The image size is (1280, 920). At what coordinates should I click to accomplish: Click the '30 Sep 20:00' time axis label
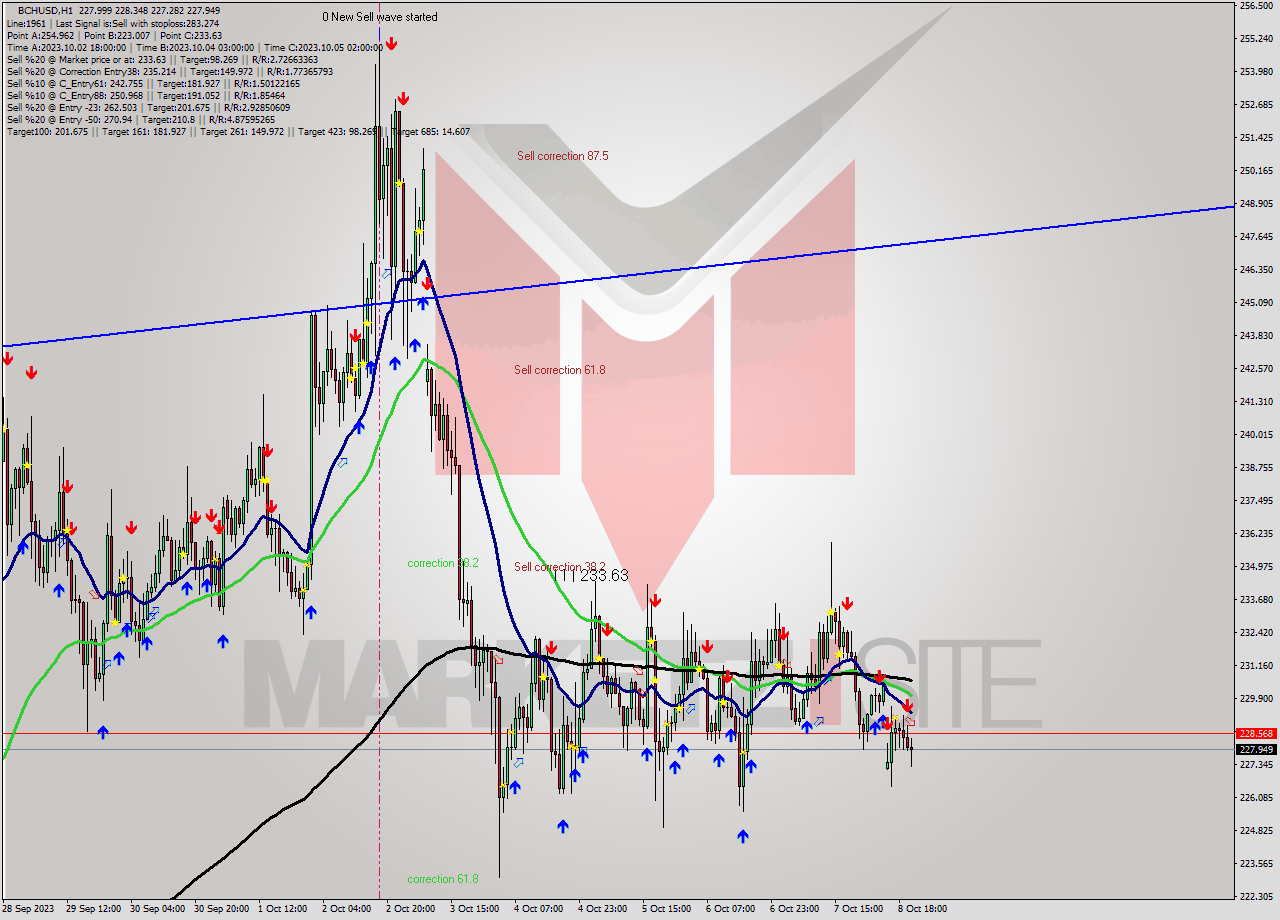[x=221, y=909]
